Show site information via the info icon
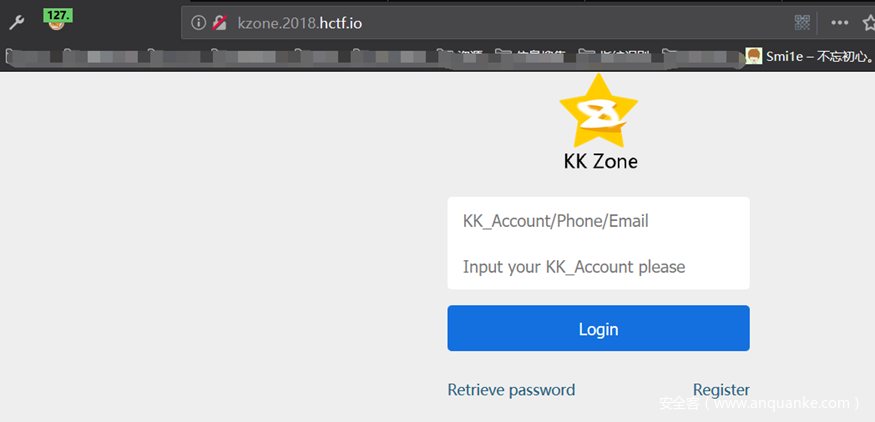 click(x=198, y=23)
